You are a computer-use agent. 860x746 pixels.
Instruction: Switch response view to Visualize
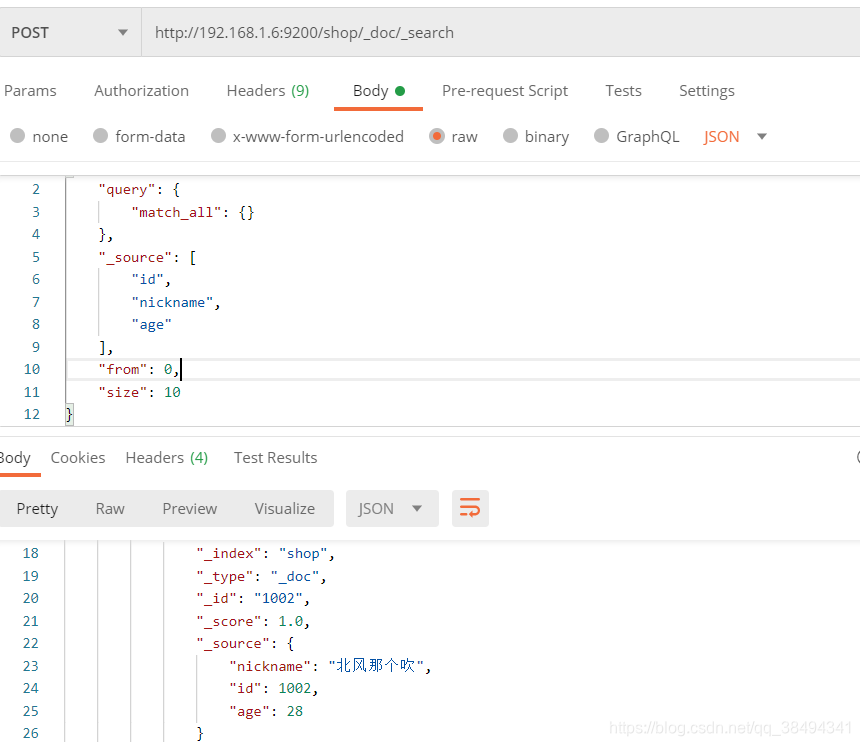(284, 509)
